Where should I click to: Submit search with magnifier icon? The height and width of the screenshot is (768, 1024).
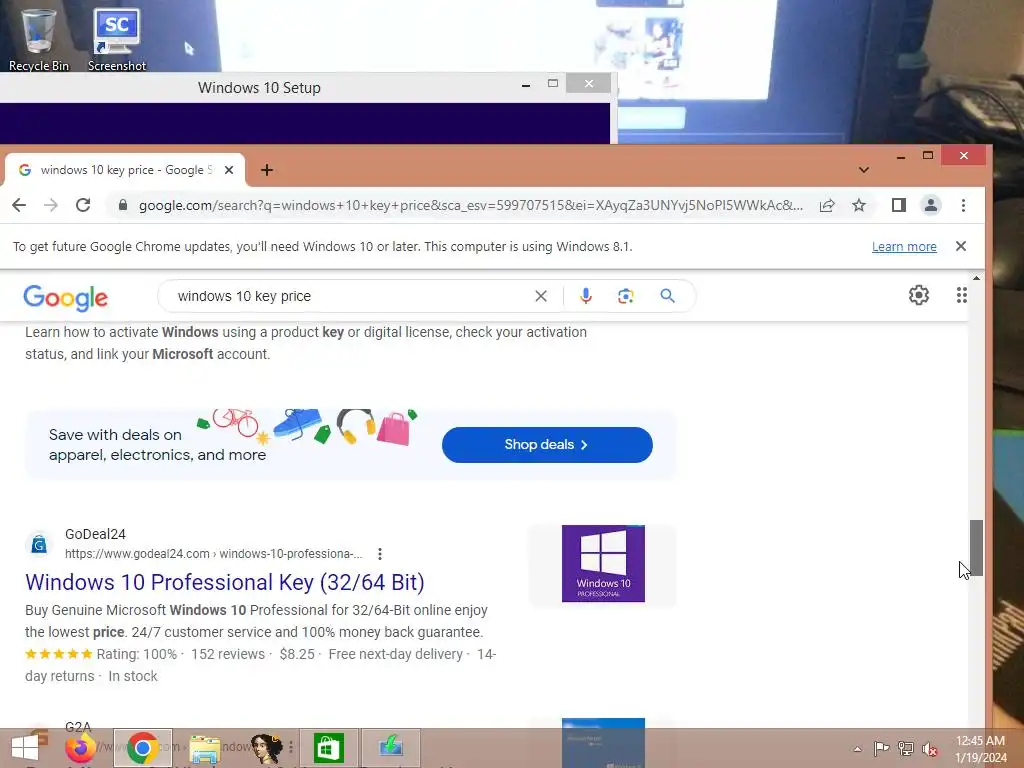tap(667, 296)
